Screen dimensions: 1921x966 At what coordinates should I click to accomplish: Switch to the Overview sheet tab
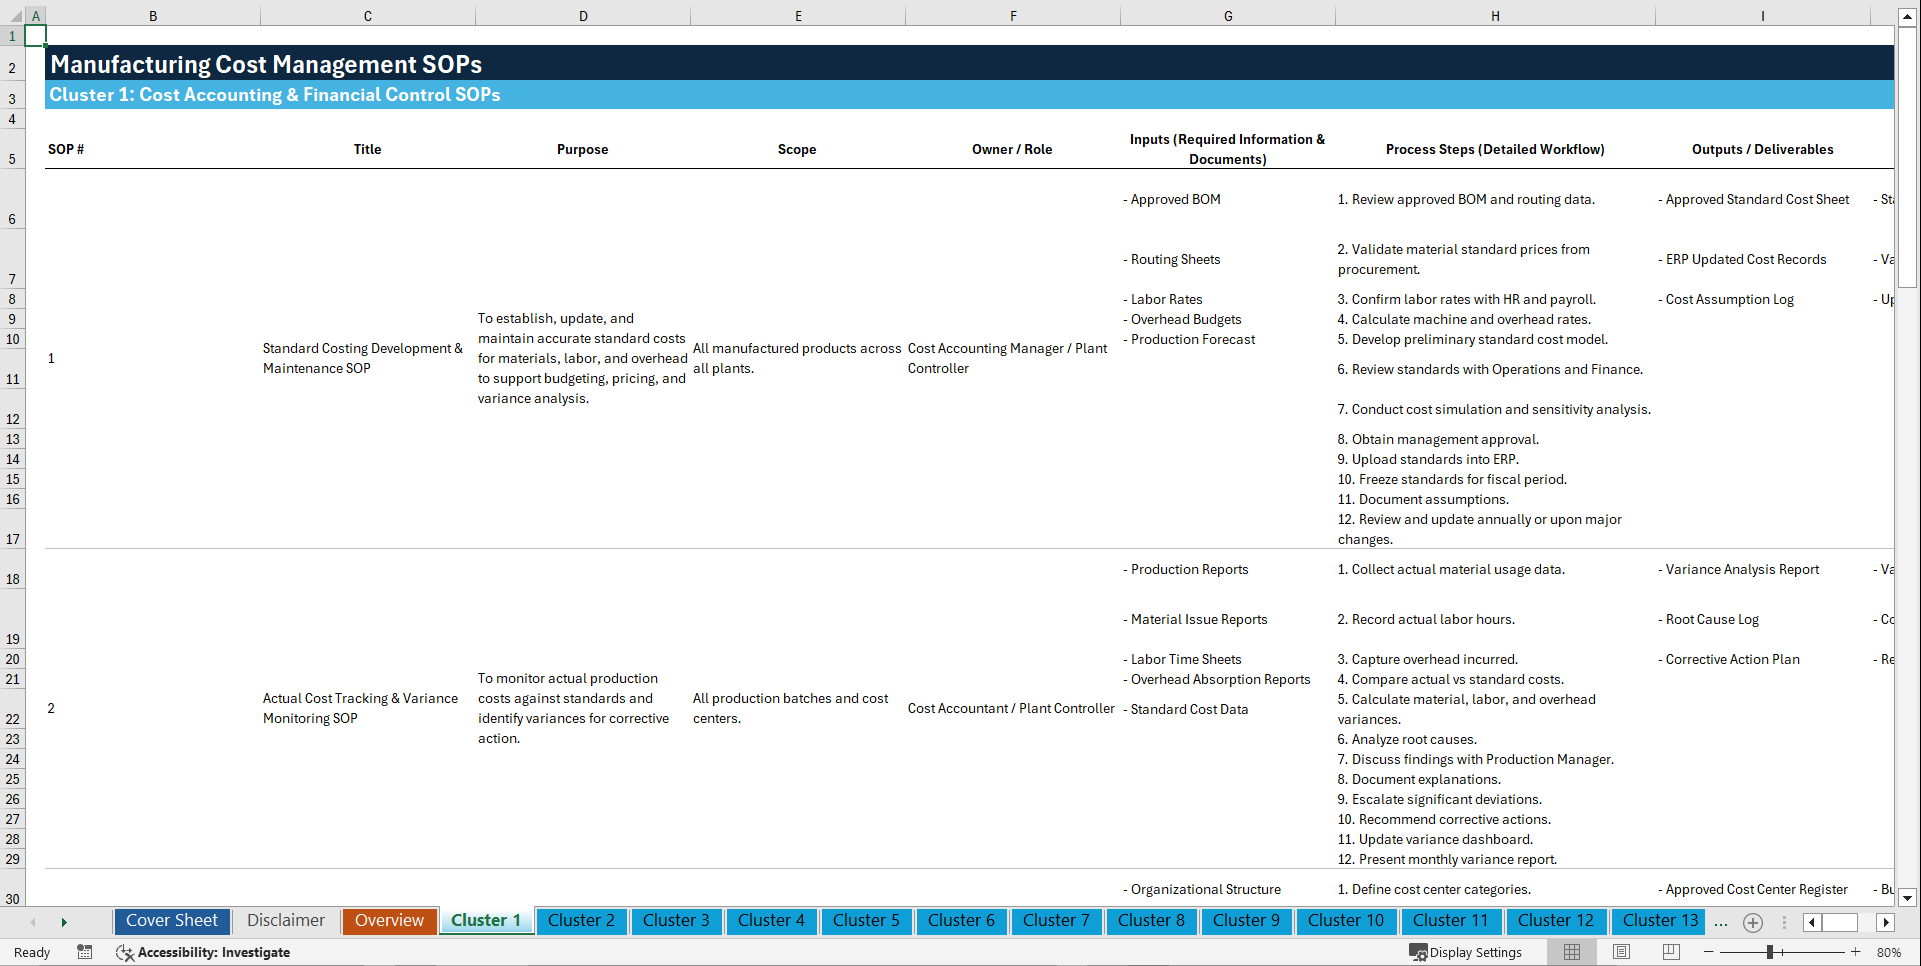point(389,921)
